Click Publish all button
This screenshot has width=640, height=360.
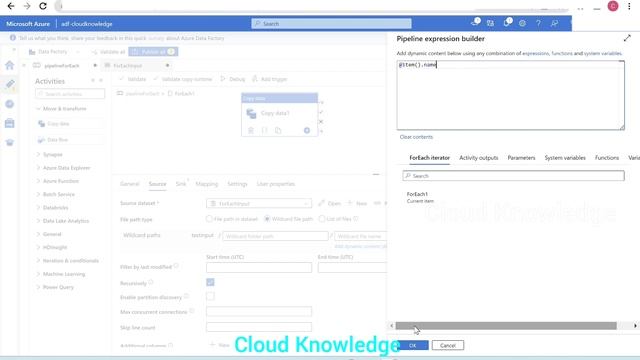153,52
